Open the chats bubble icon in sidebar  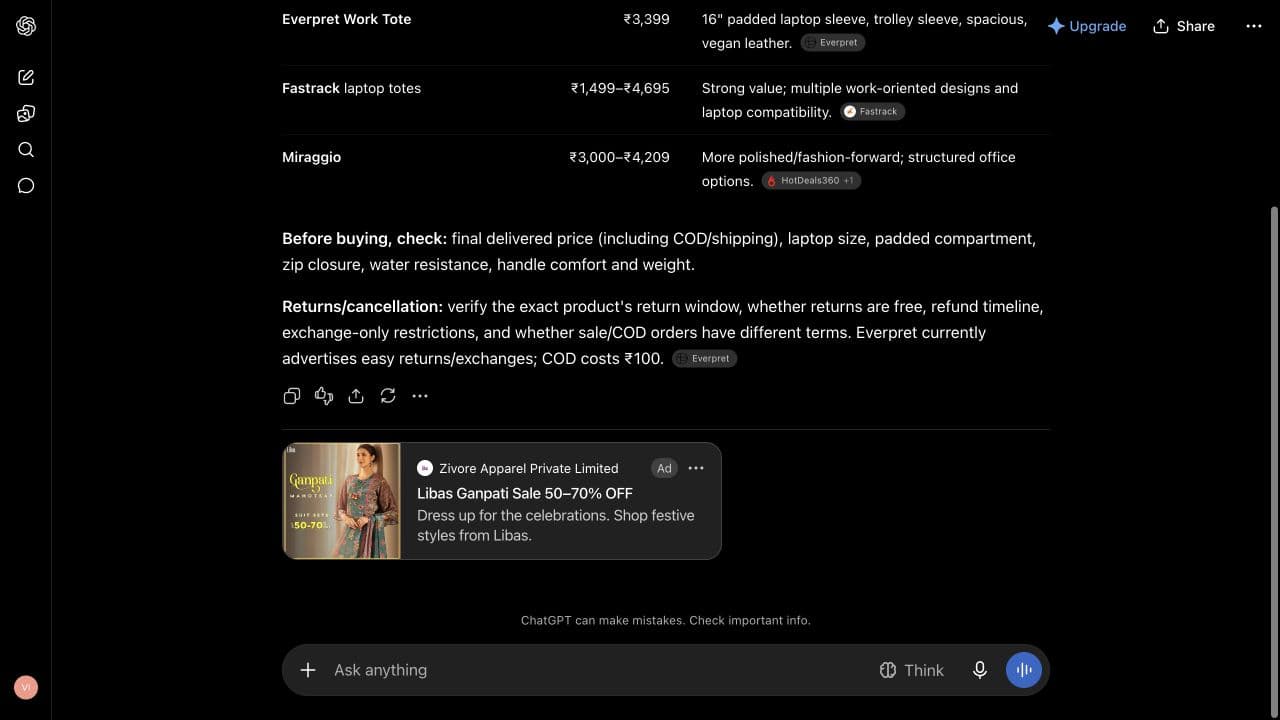pyautogui.click(x=26, y=185)
